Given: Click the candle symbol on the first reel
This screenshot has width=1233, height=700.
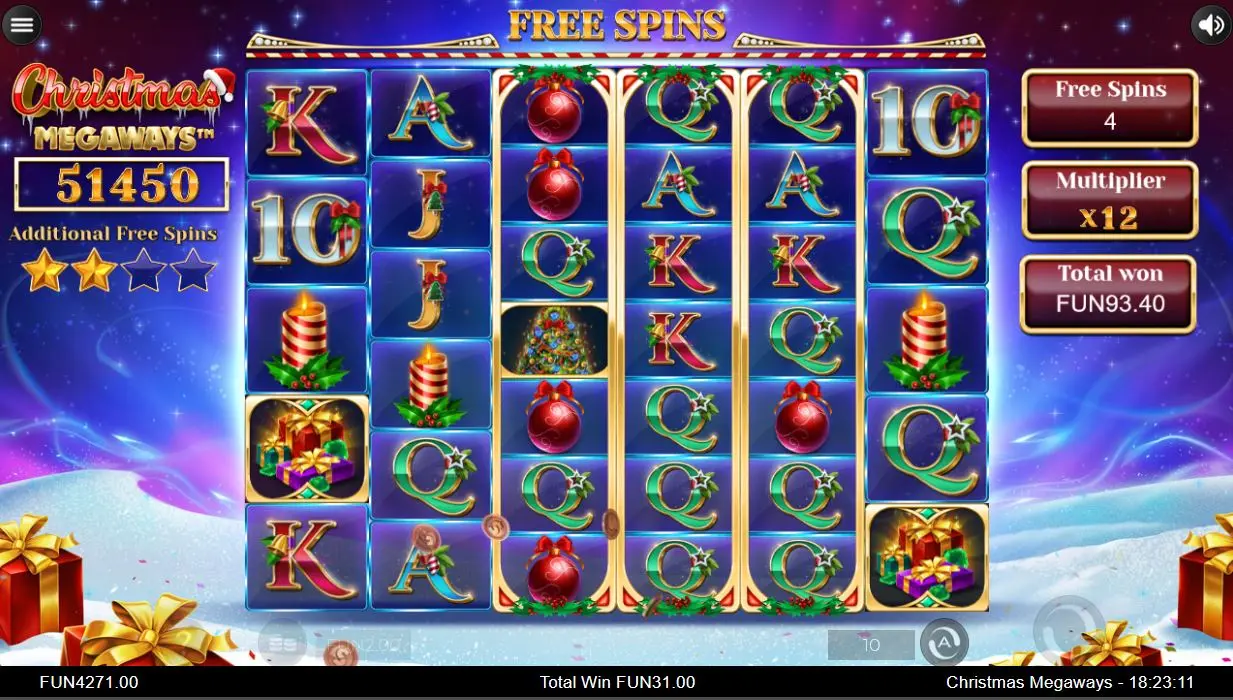Looking at the screenshot, I should pyautogui.click(x=307, y=340).
